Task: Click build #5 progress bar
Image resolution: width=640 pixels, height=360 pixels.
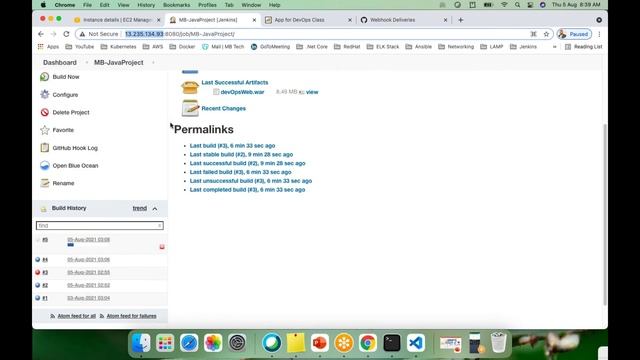Action: coord(71,245)
